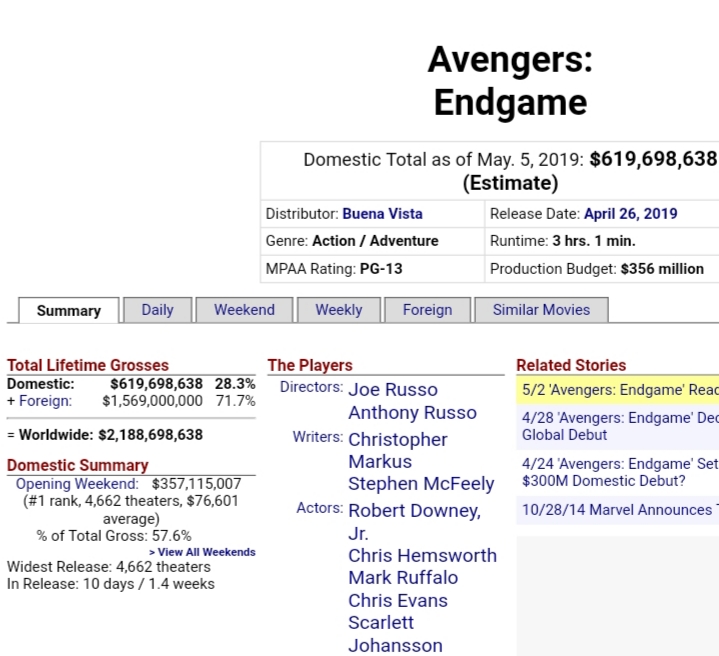
Task: Expand View All Weekends
Action: (x=202, y=552)
